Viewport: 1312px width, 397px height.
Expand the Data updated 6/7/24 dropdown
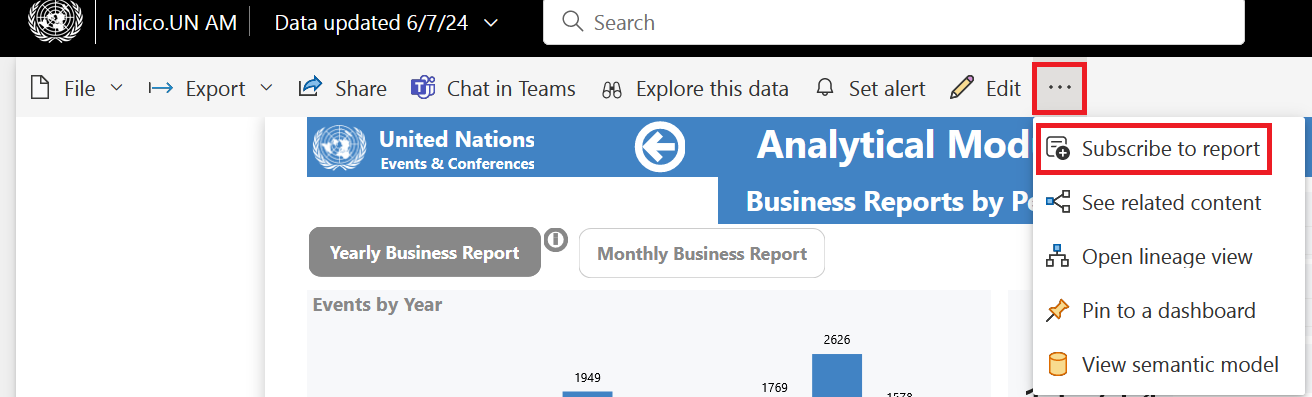[x=386, y=22]
